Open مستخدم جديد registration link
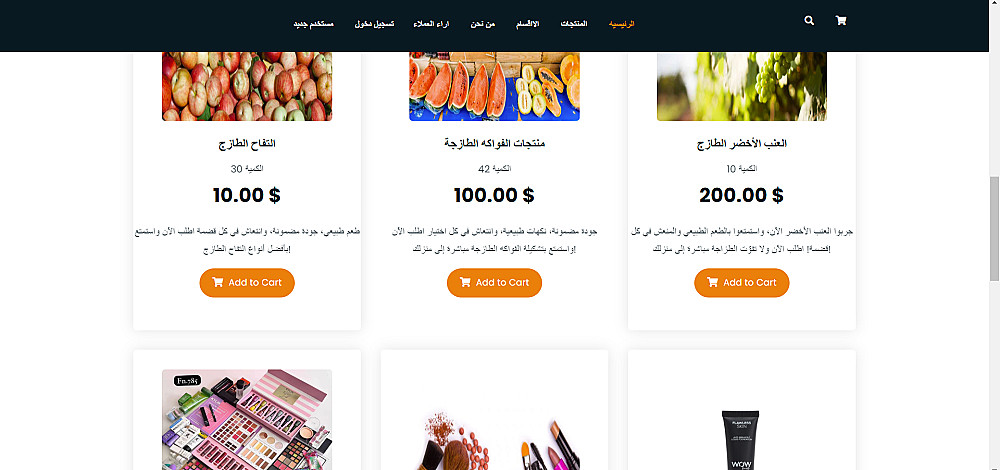Screen dimensions: 1000x470 pos(313,24)
